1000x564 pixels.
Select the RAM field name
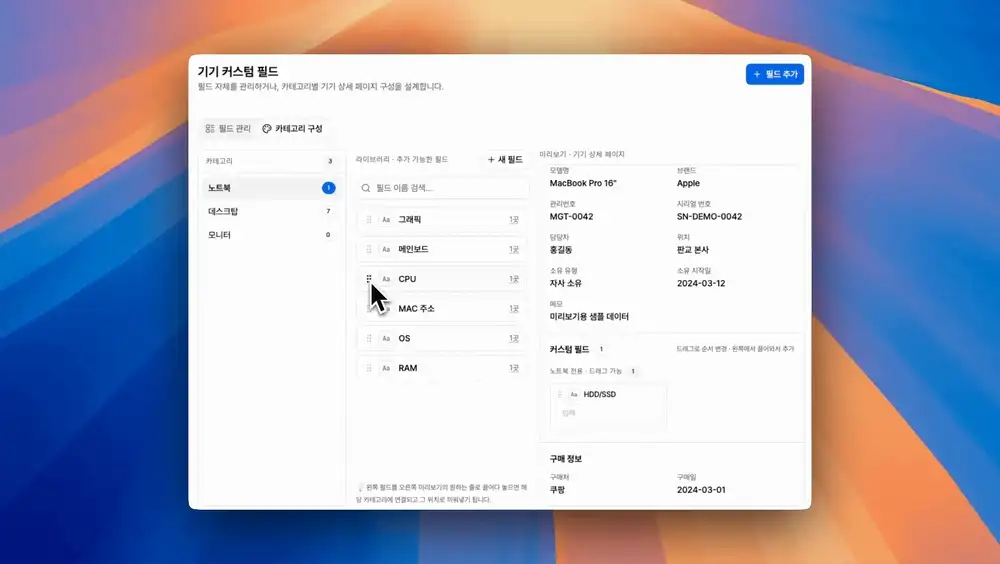tap(408, 368)
